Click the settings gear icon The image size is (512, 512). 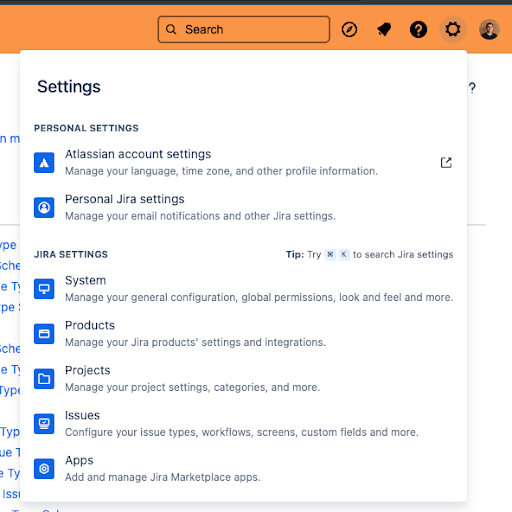click(453, 29)
